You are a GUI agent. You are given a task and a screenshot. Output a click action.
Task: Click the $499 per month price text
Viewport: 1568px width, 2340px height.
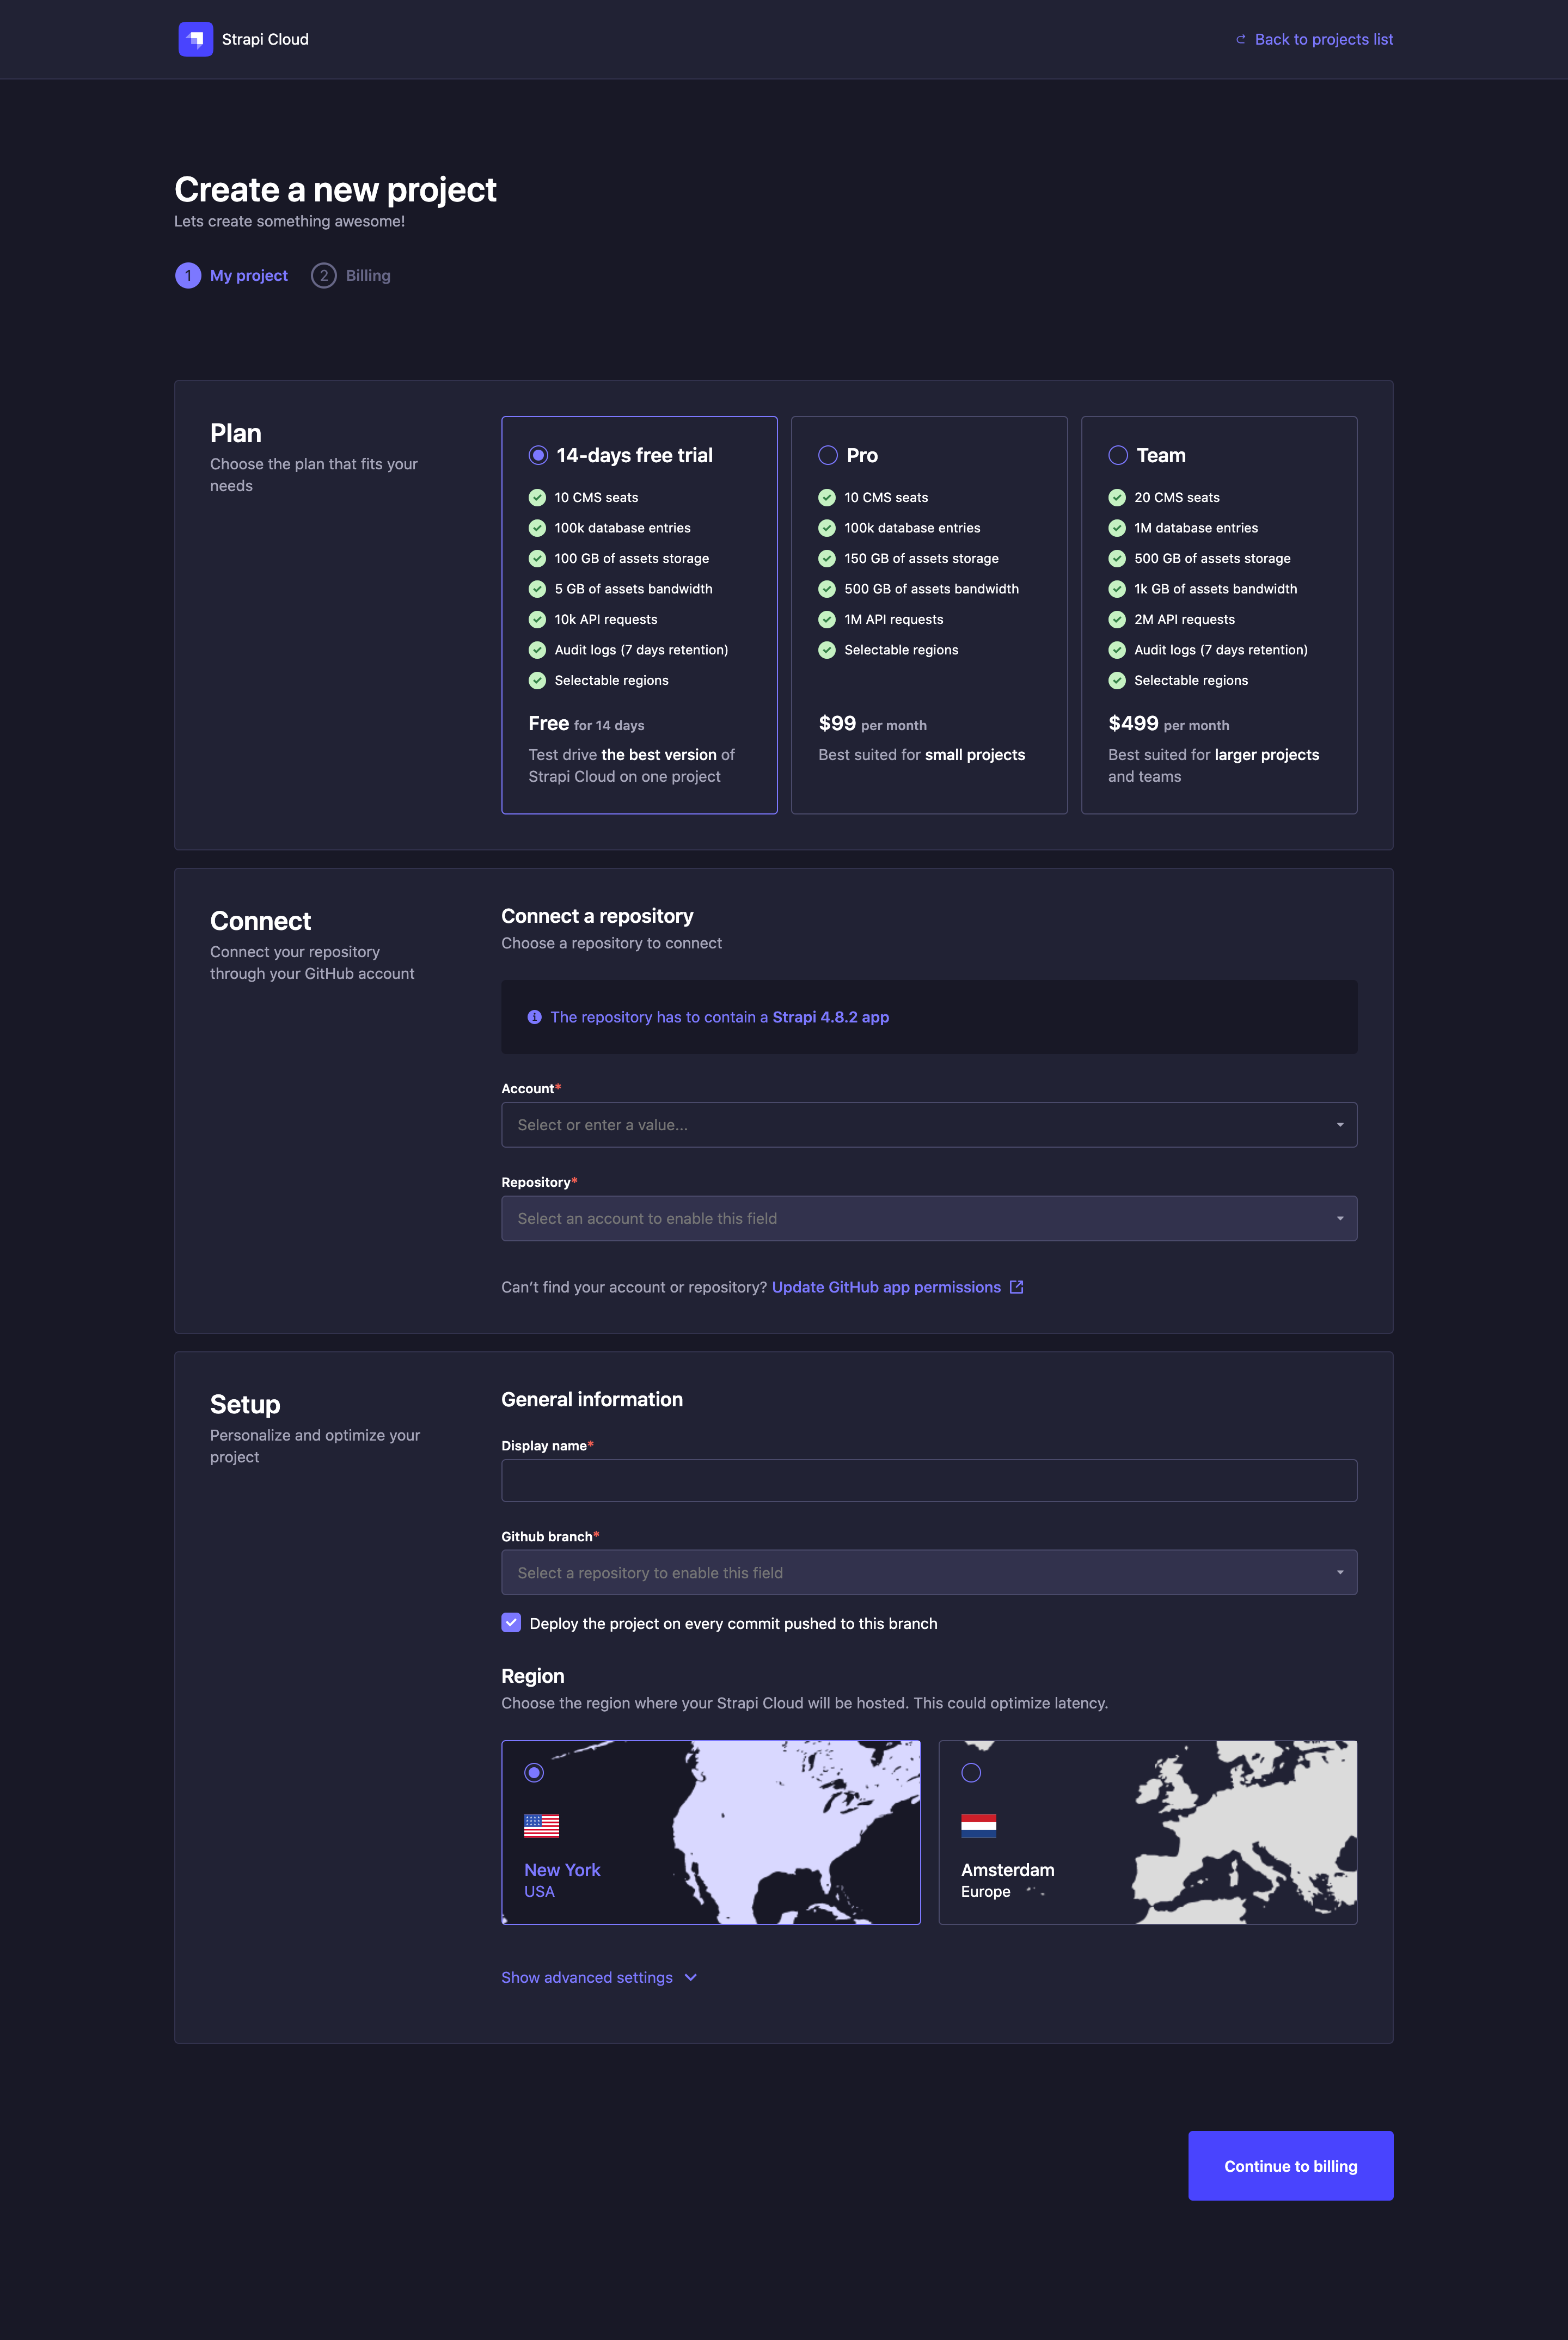(x=1168, y=723)
